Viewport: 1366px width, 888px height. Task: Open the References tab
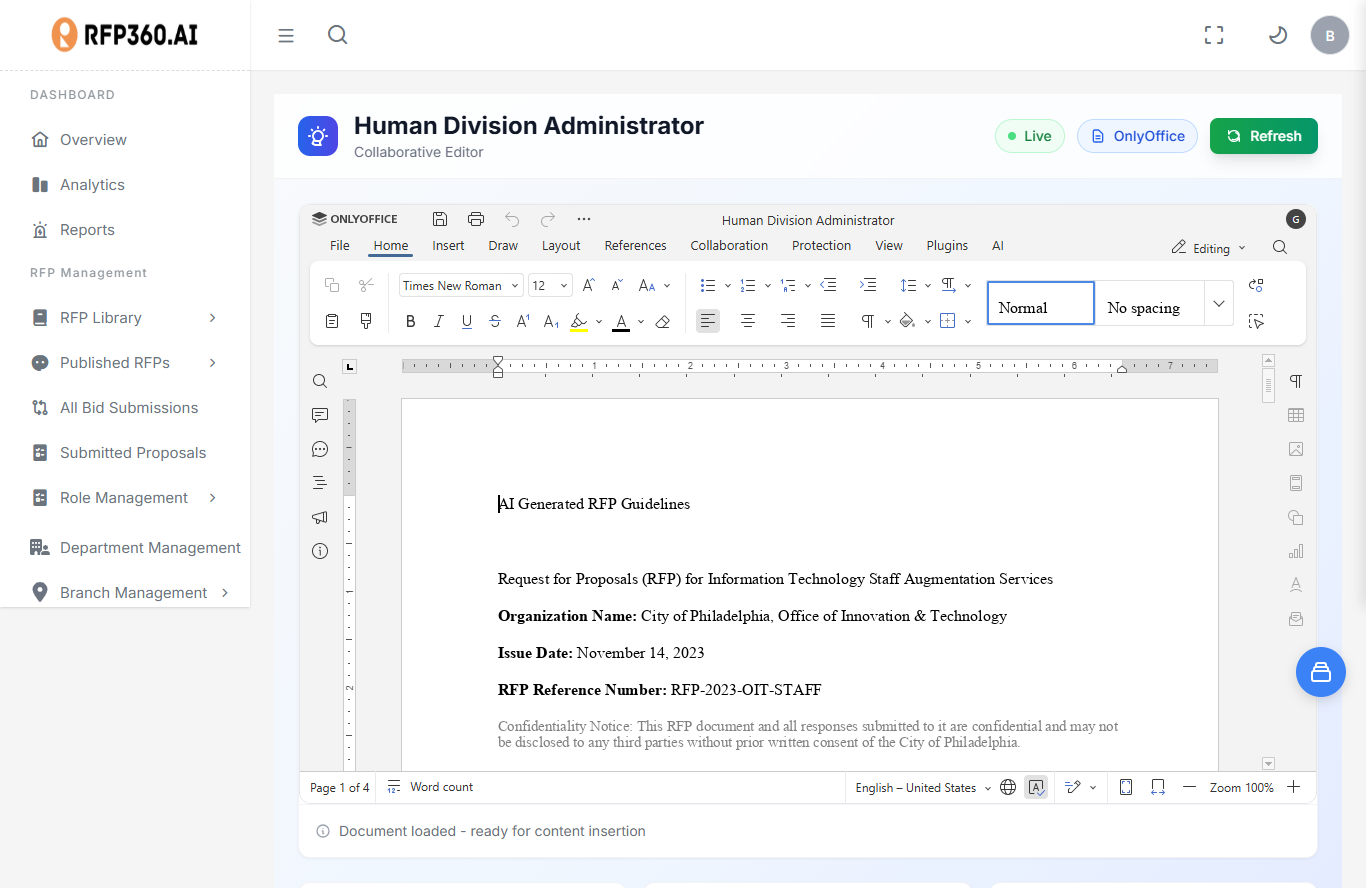click(635, 245)
